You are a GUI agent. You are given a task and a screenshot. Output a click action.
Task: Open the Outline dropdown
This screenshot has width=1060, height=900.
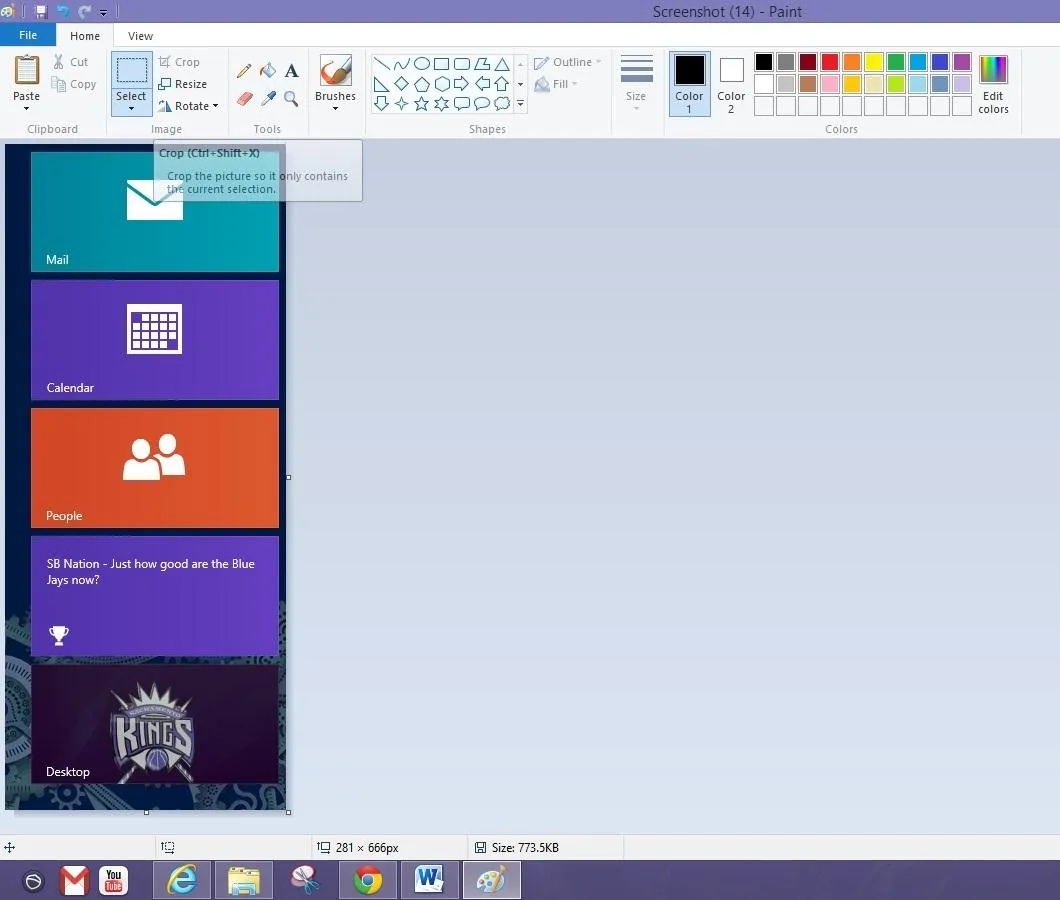[x=567, y=62]
